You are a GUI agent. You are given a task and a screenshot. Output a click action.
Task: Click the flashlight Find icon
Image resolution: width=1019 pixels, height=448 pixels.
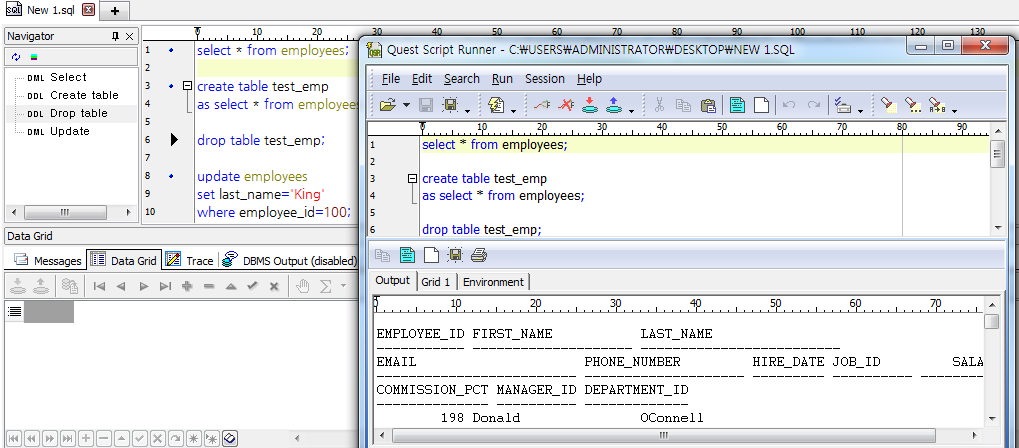click(x=887, y=105)
